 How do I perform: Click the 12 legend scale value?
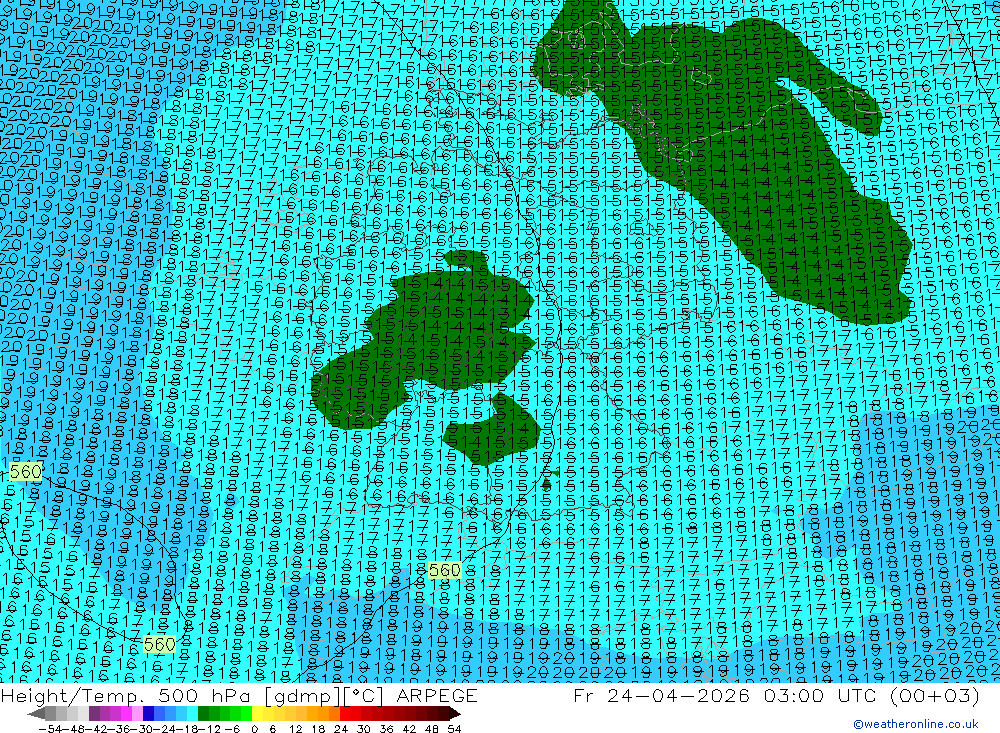pyautogui.click(x=295, y=729)
